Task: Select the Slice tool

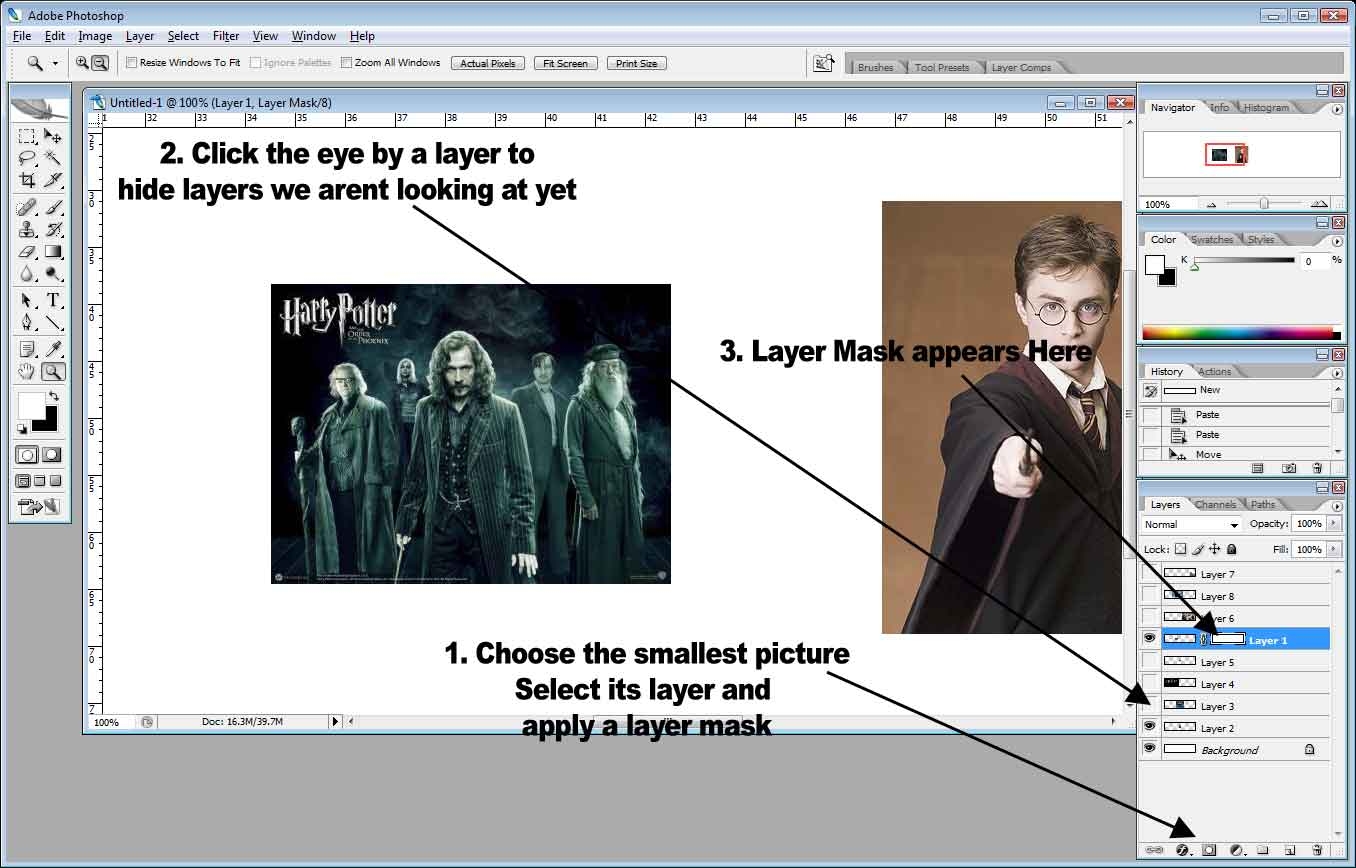Action: (x=53, y=180)
